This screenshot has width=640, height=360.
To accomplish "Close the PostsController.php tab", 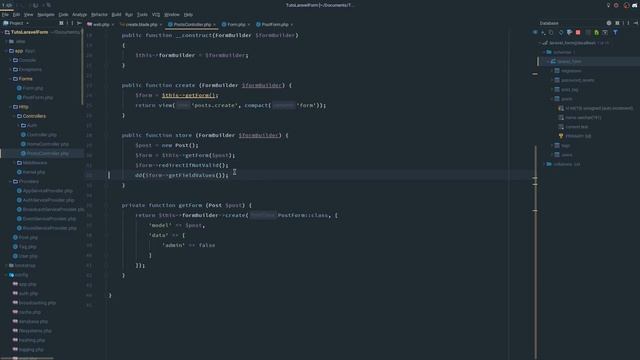I will (214, 24).
